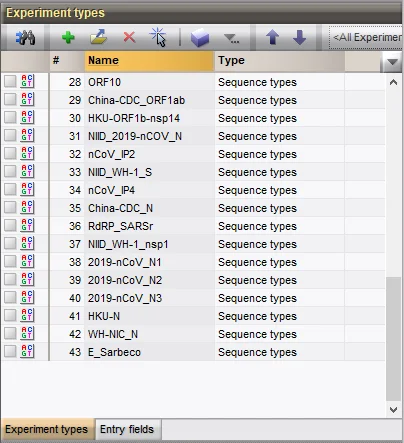Click the ACGT sequence icon for RdRP_SARSr
The height and width of the screenshot is (443, 404).
[x=27, y=225]
